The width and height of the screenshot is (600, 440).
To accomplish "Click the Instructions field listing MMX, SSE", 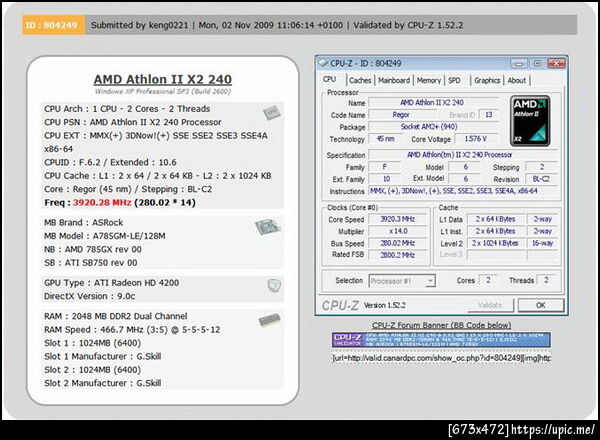I will pyautogui.click(x=462, y=191).
